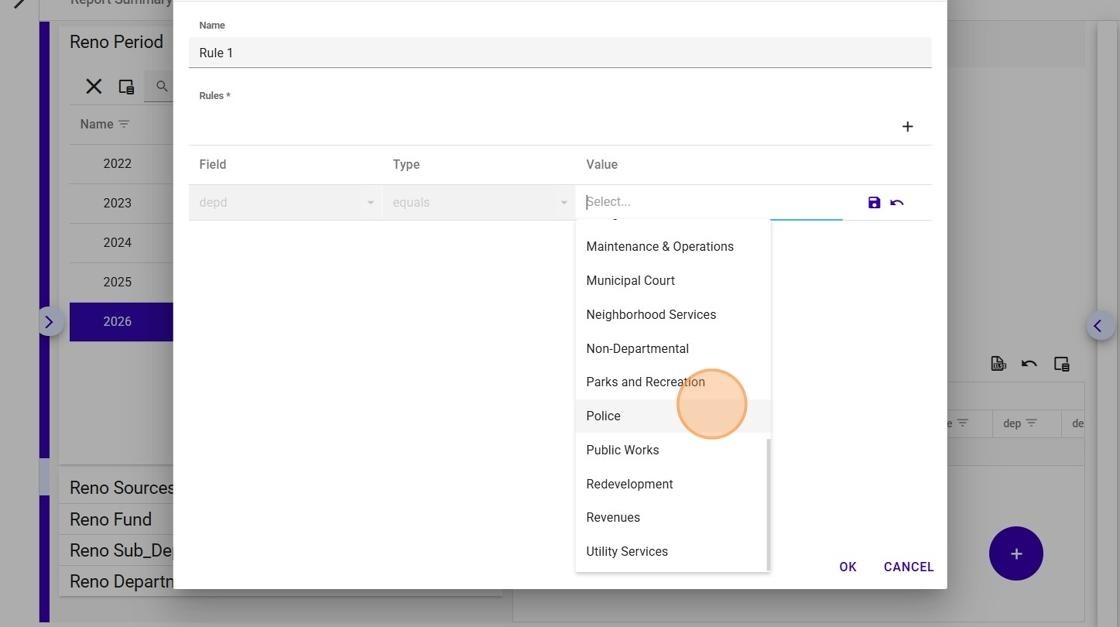
Task: Click the search magnifier in Reno Period
Action: click(x=162, y=86)
